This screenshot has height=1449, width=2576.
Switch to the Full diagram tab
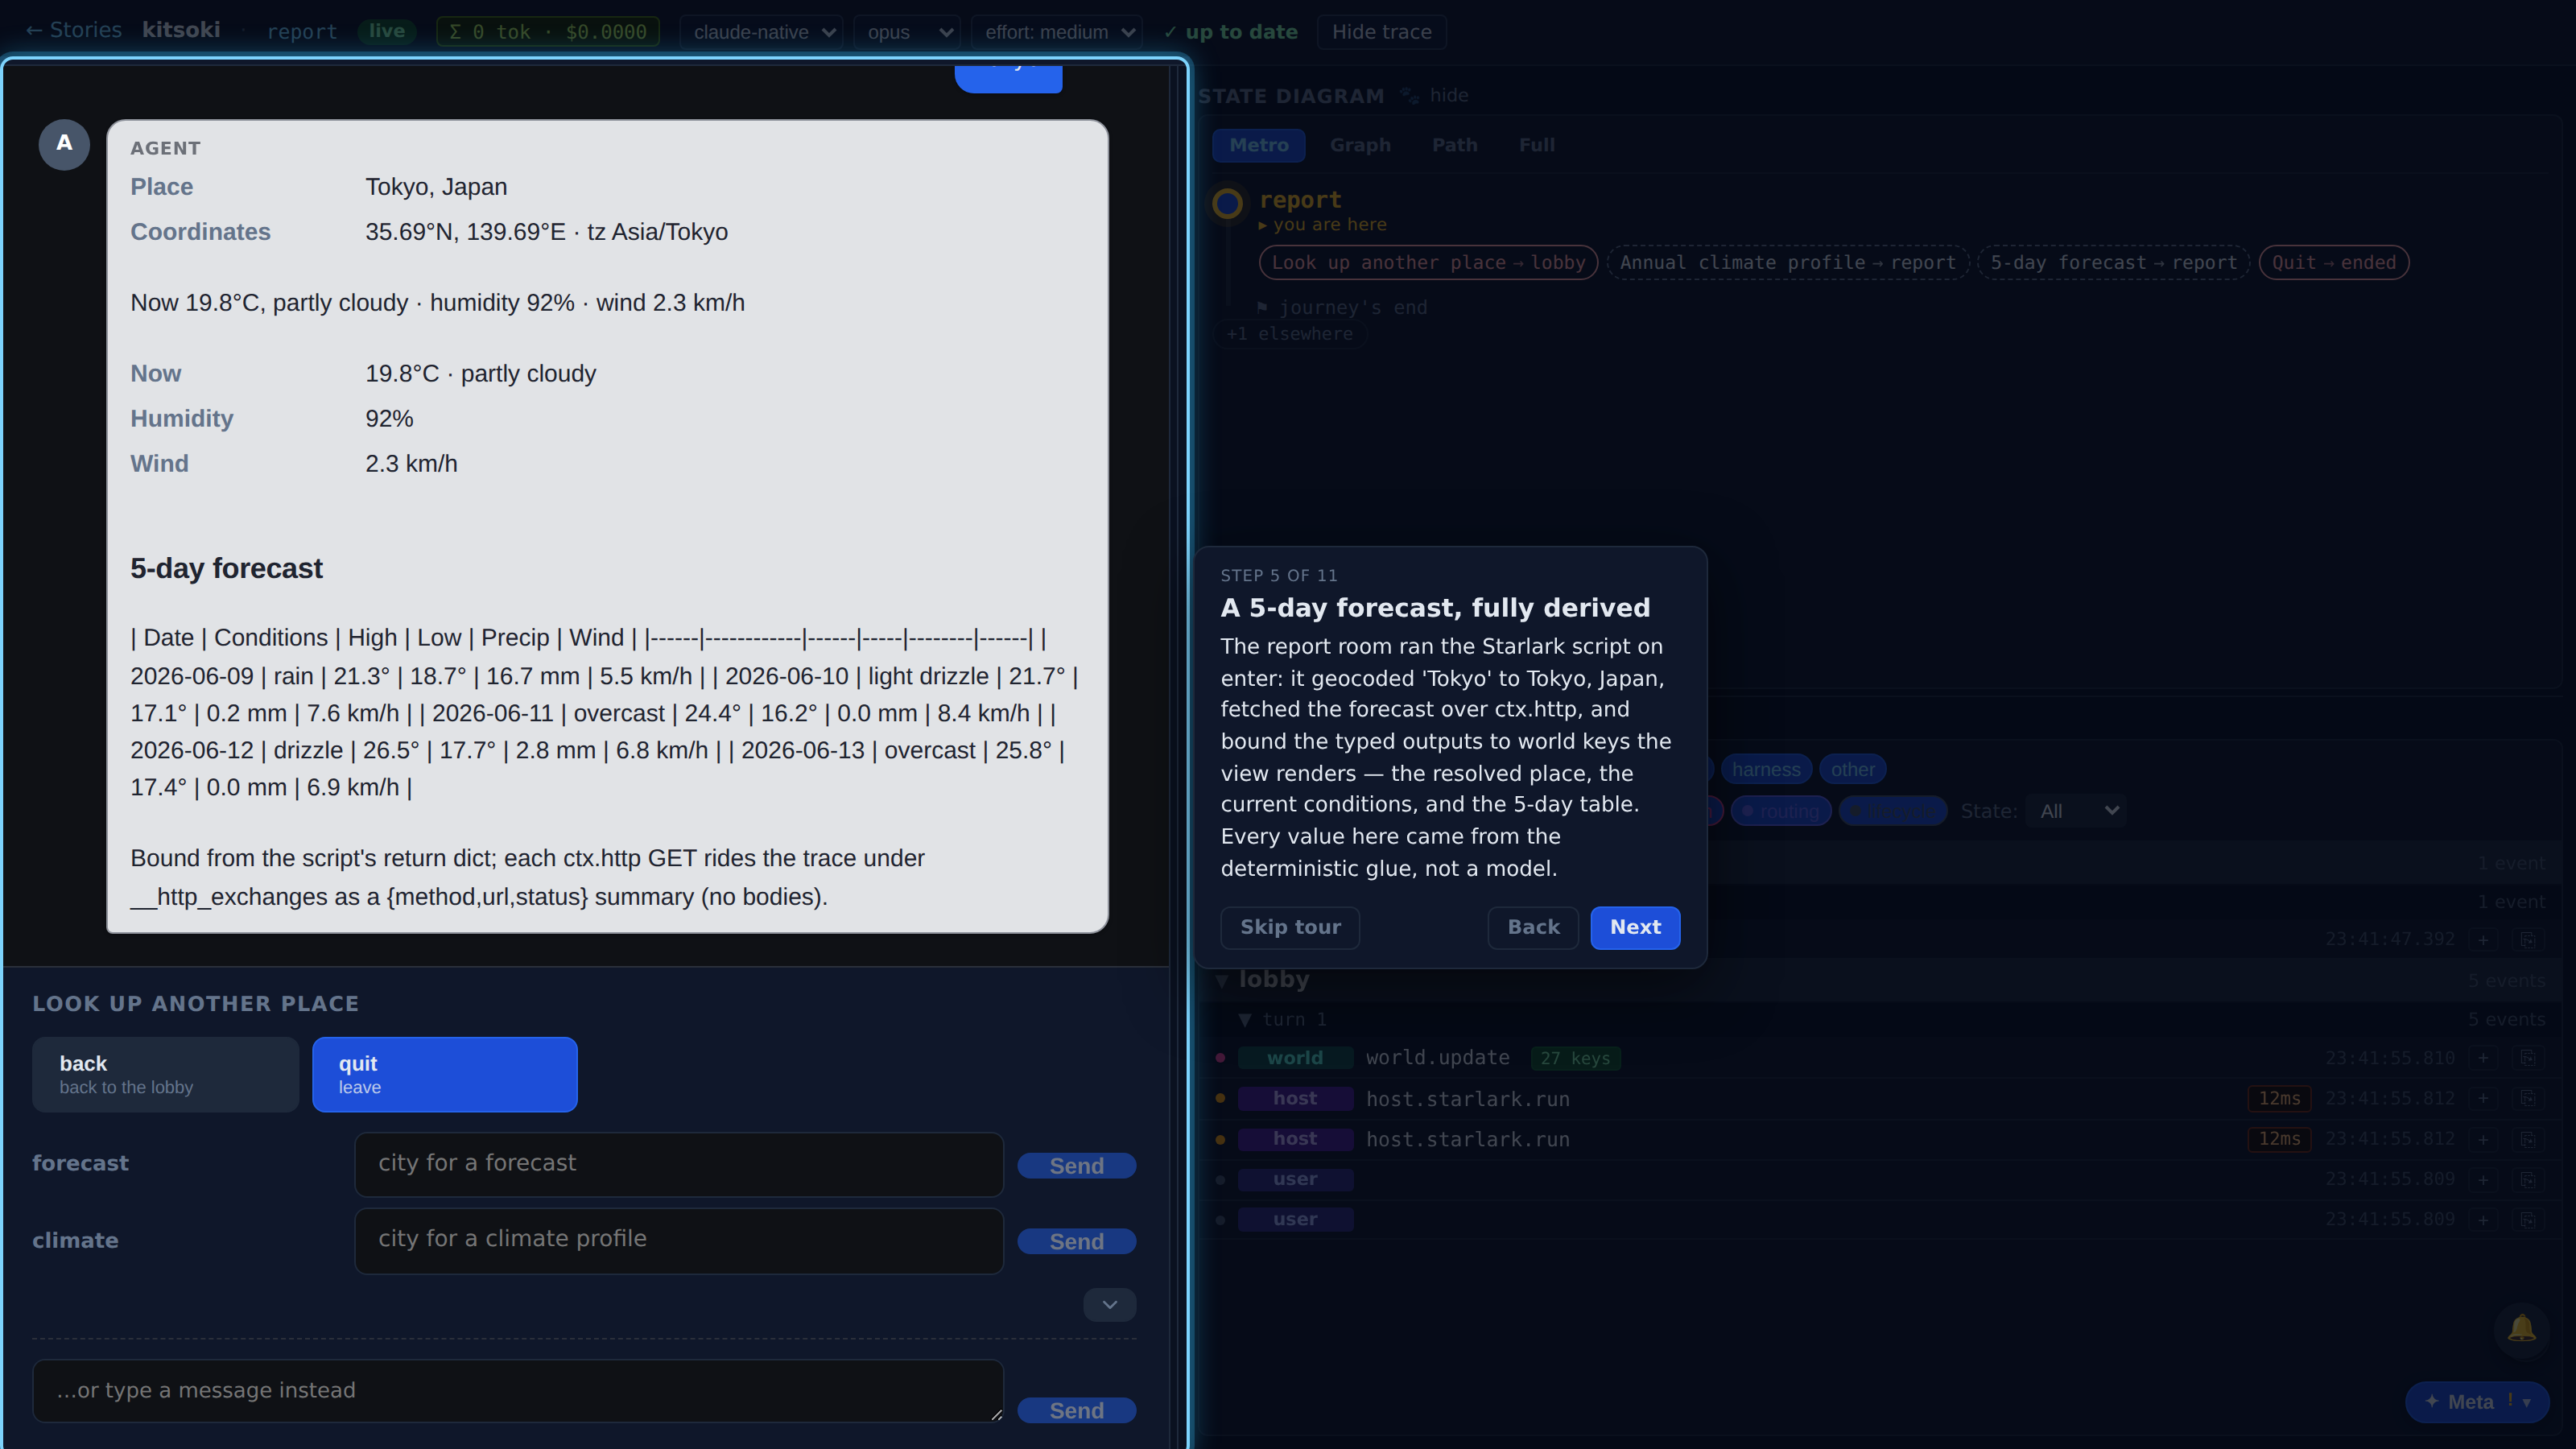point(1537,145)
